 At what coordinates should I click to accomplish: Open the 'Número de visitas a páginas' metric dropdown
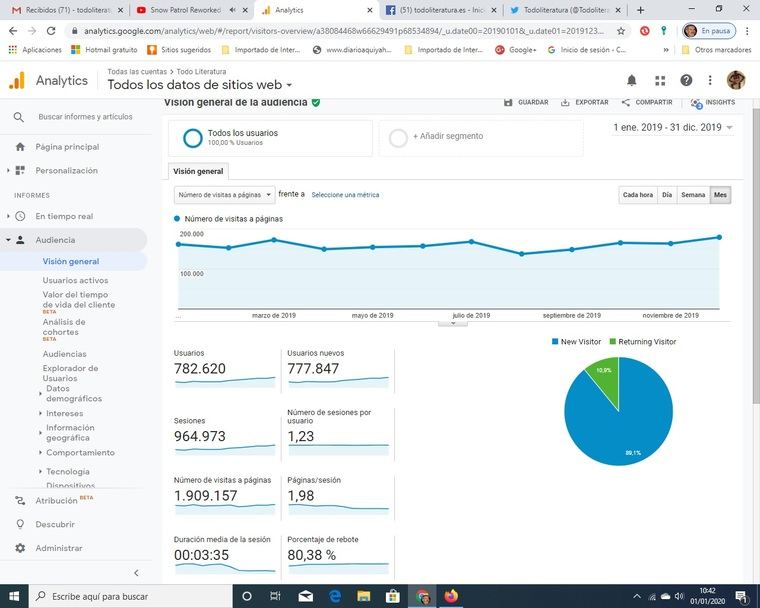224,195
